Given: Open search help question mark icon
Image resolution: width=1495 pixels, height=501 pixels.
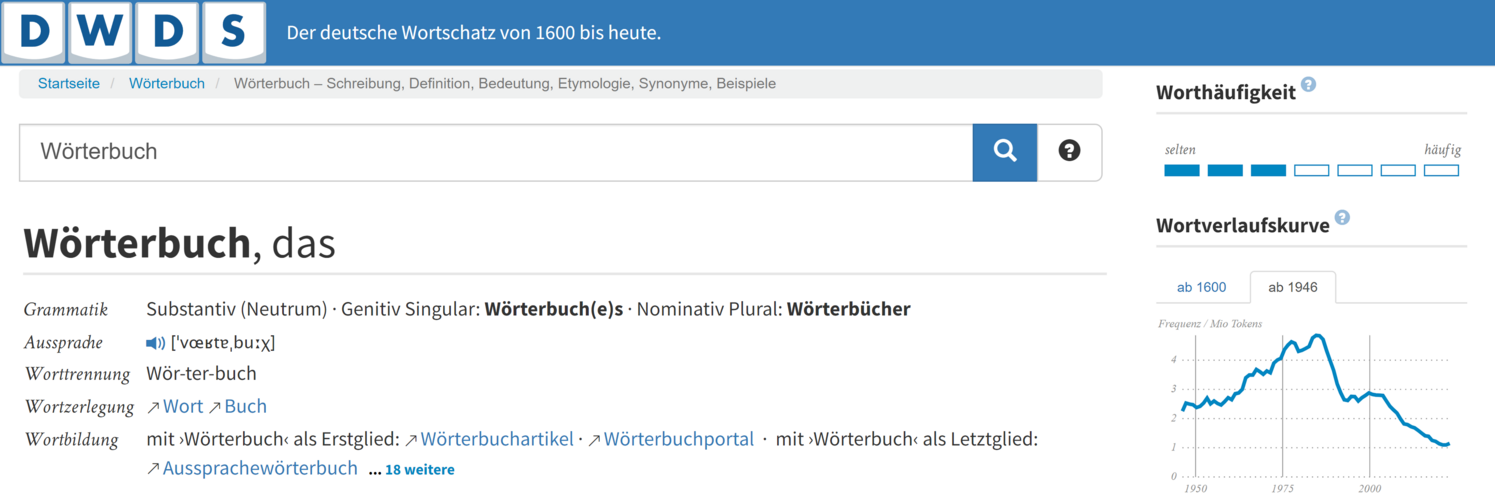Looking at the screenshot, I should [x=1069, y=152].
